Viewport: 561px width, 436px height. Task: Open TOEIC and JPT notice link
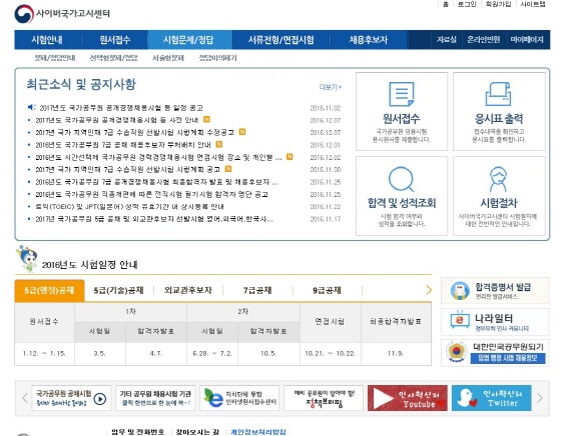130,207
